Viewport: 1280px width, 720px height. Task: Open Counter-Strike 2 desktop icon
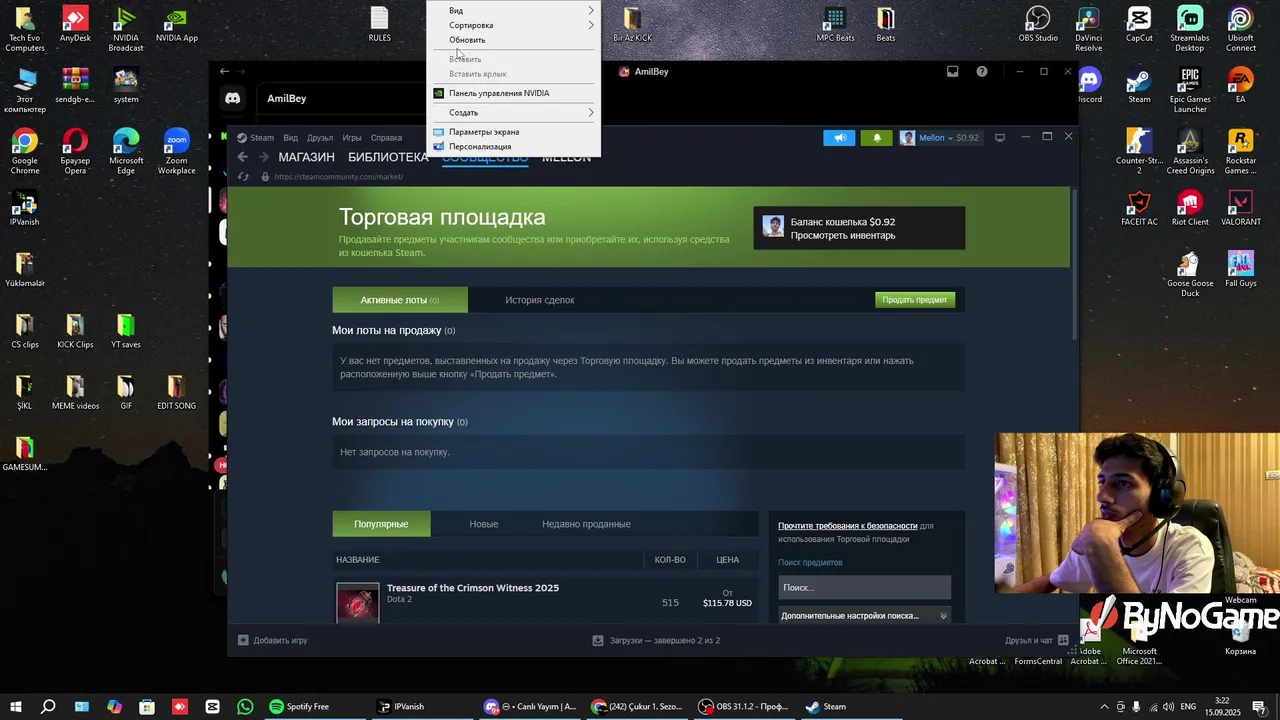[1139, 151]
